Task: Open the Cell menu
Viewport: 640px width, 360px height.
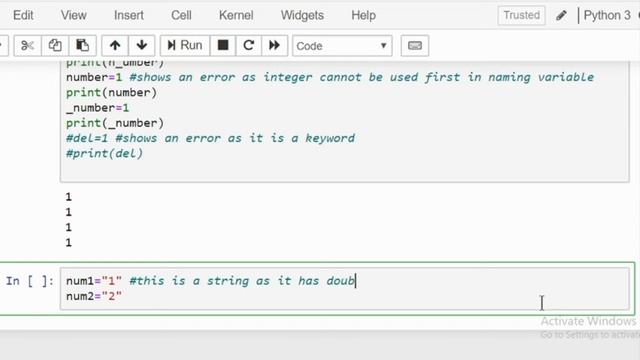Action: (181, 16)
